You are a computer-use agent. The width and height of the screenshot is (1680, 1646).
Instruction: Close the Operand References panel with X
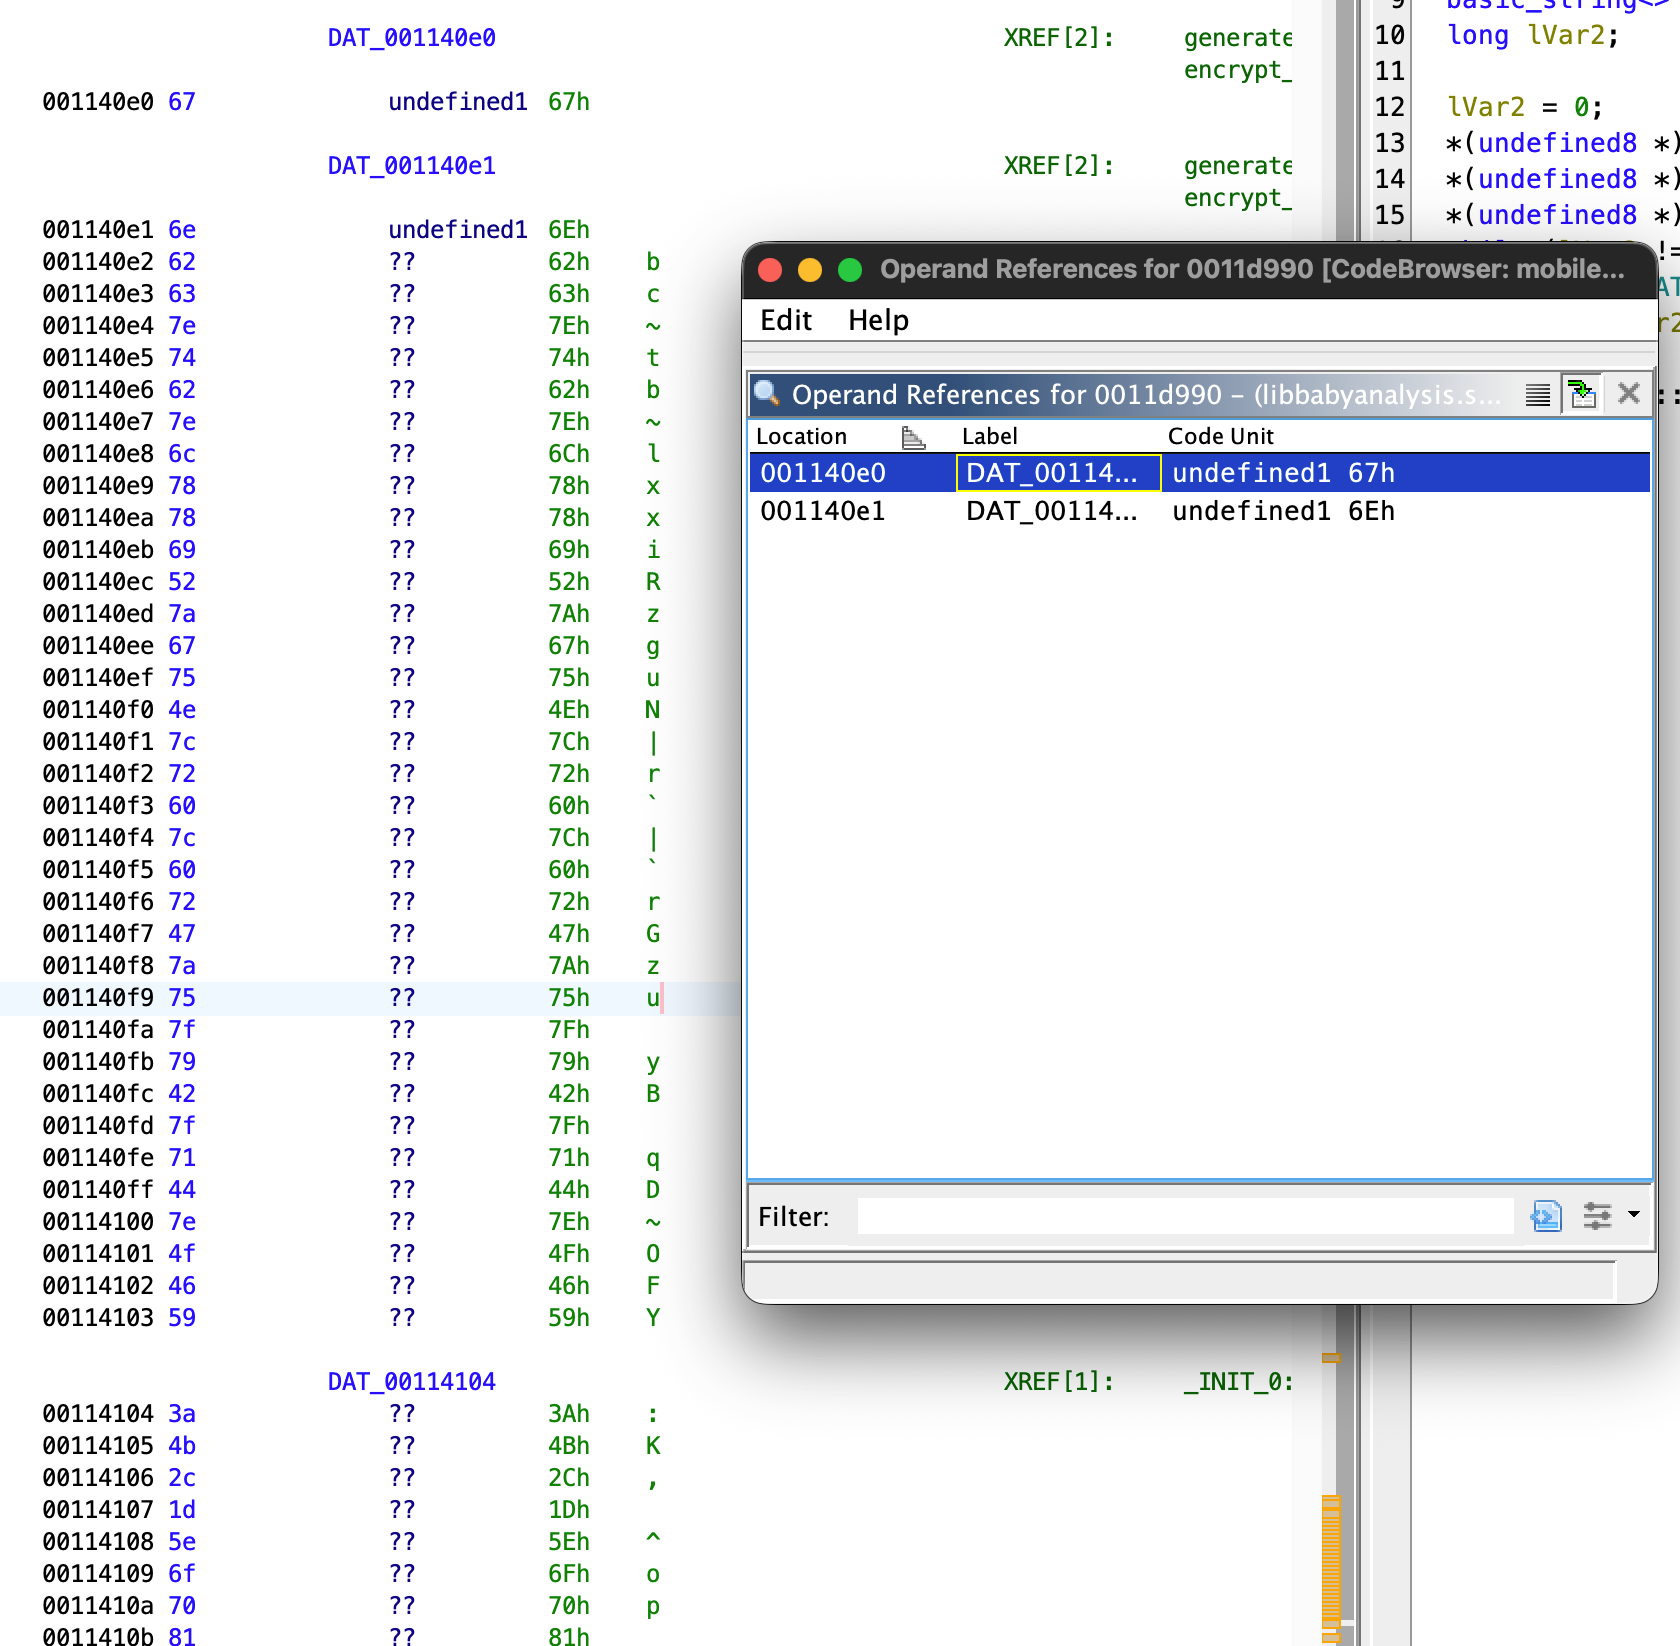(x=1628, y=394)
